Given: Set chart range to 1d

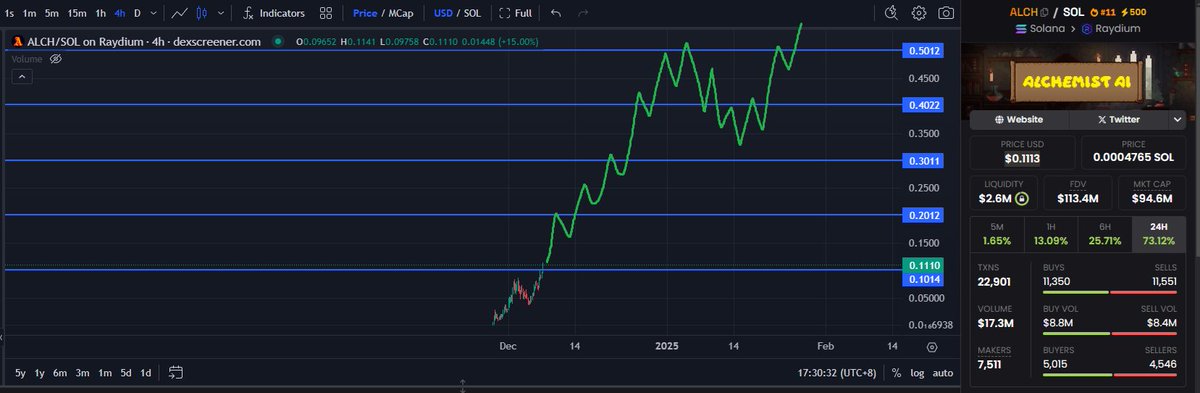Looking at the screenshot, I should tap(146, 373).
